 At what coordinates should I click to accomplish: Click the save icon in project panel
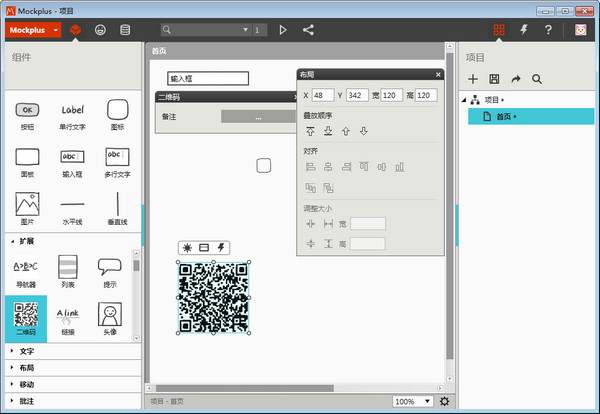(494, 78)
